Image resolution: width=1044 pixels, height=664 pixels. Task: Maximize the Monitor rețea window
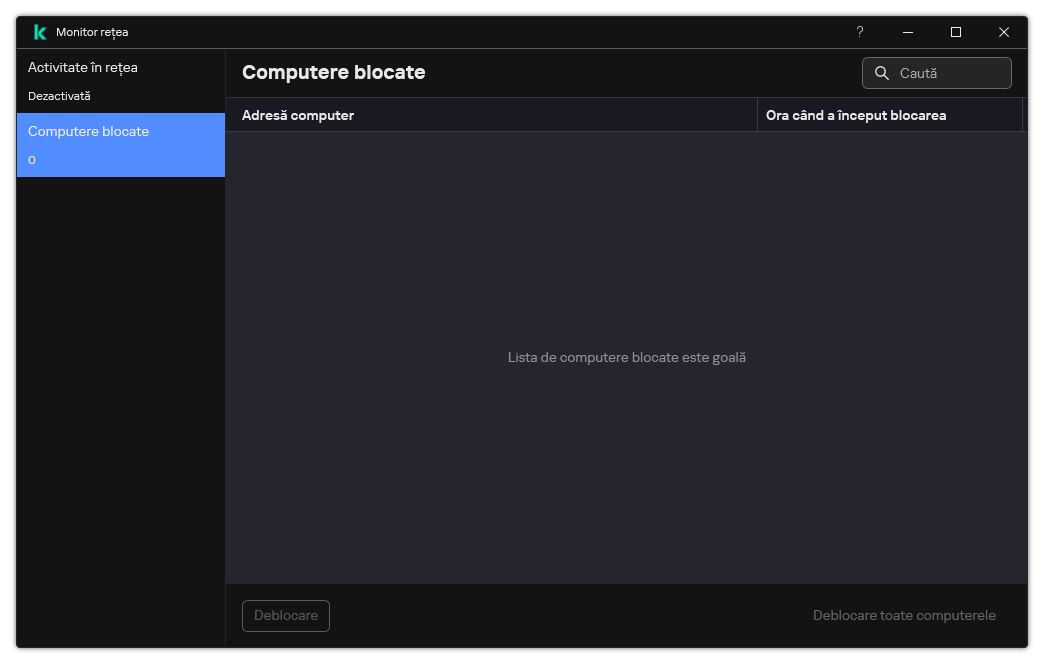(956, 32)
